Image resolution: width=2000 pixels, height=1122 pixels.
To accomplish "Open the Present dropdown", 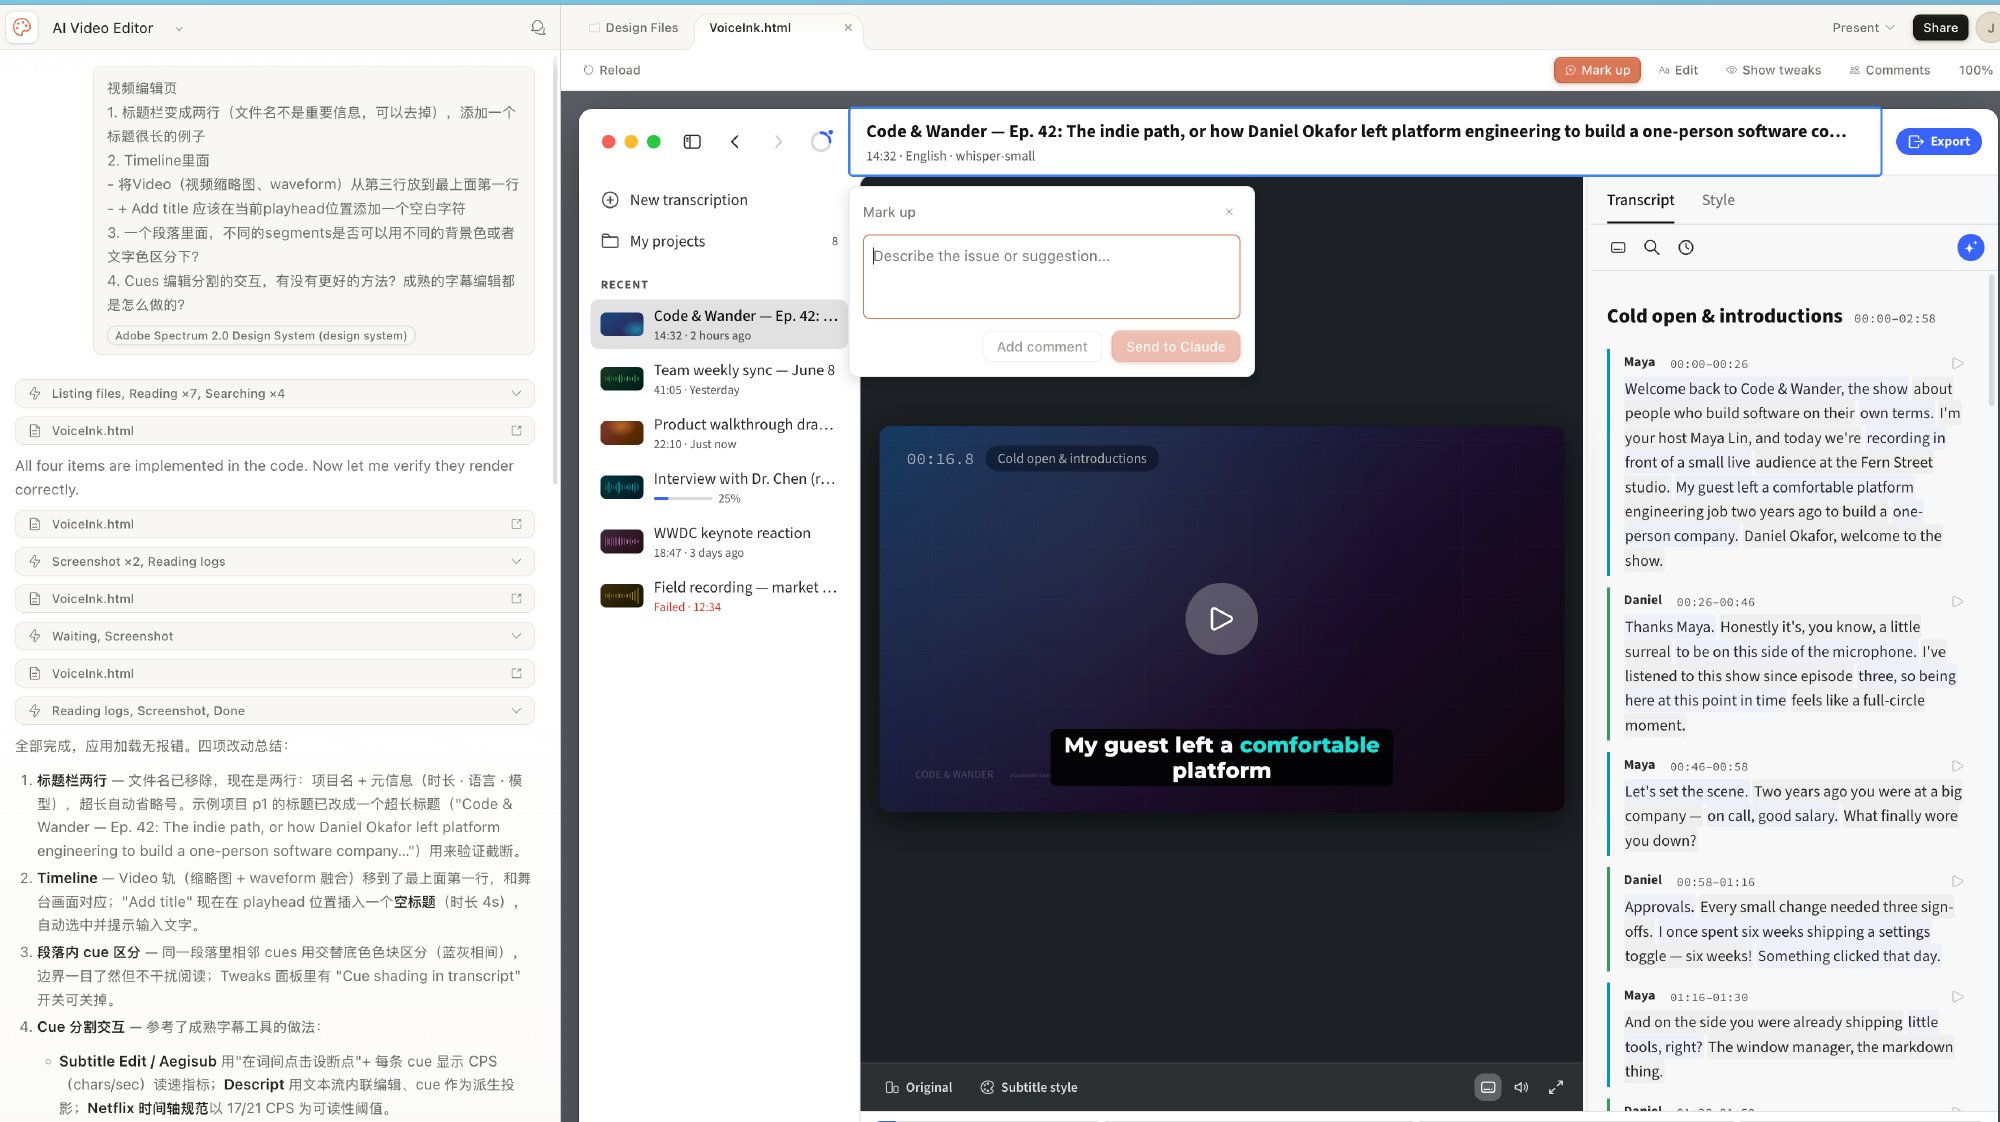I will pyautogui.click(x=1863, y=28).
